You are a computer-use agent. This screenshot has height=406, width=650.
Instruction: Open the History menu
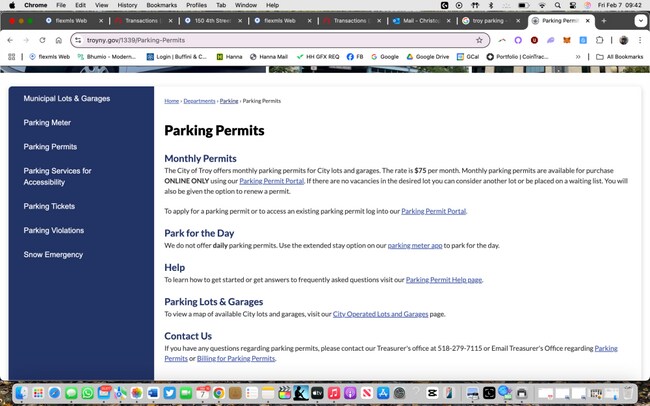click(126, 5)
